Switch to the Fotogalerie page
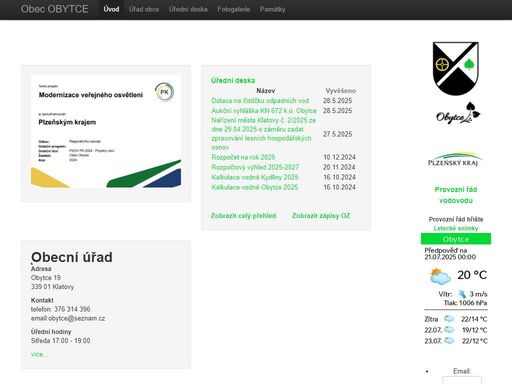Viewport: 512px width, 384px height. (234, 9)
